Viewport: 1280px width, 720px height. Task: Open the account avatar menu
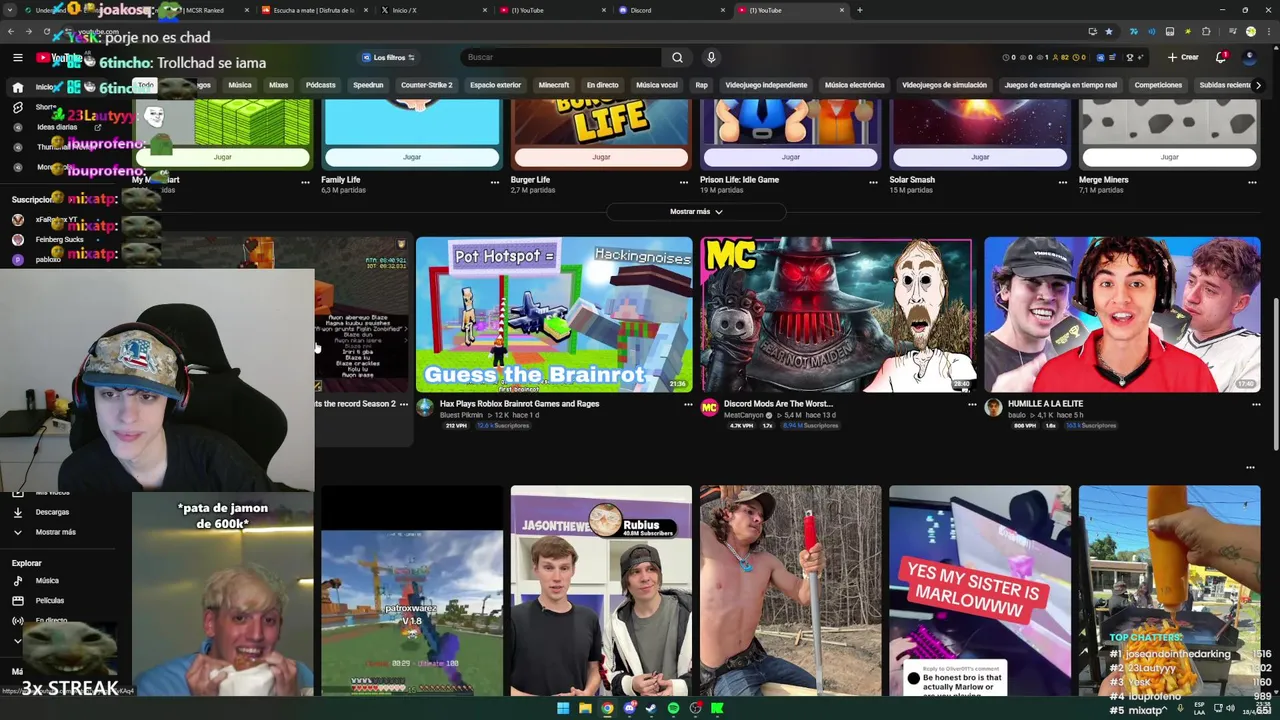pyautogui.click(x=1250, y=57)
